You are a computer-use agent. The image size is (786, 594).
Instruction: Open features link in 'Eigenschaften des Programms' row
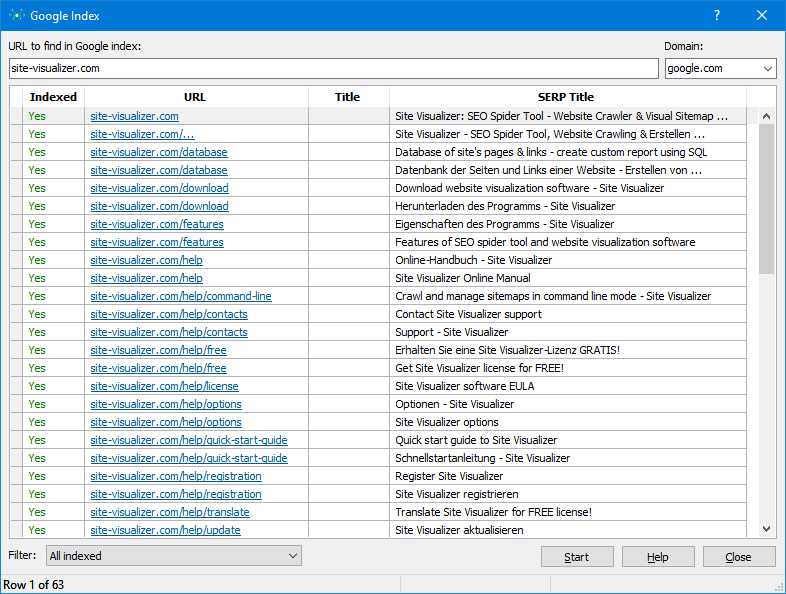157,225
